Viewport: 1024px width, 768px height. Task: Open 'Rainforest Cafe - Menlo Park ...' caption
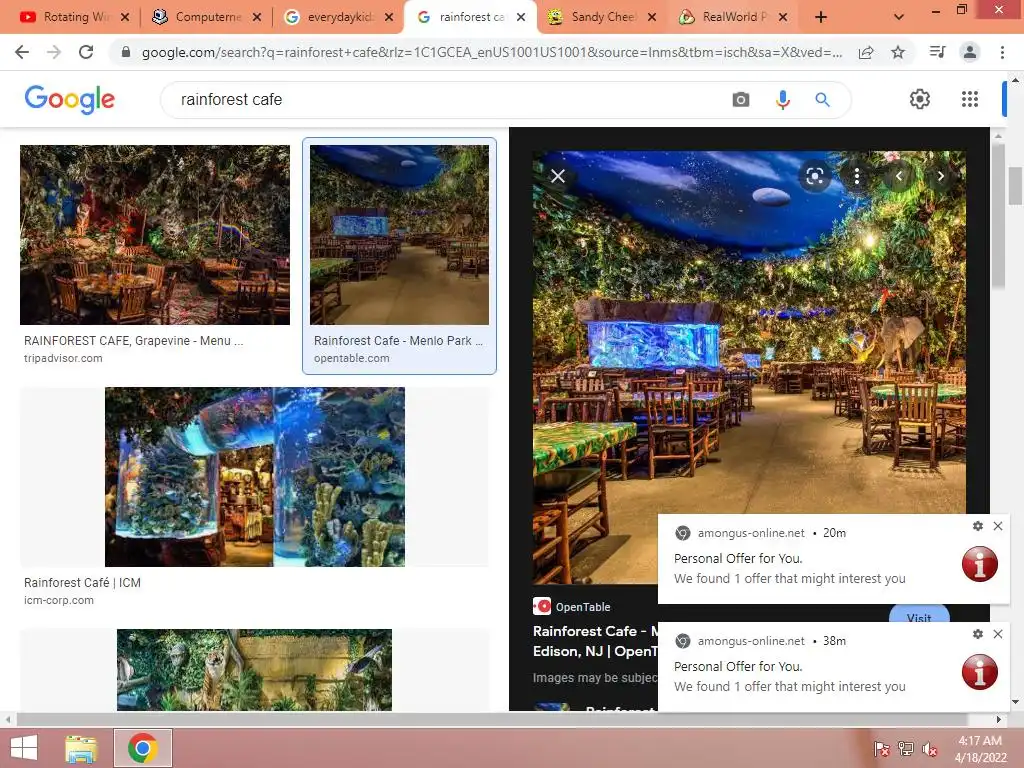398,340
